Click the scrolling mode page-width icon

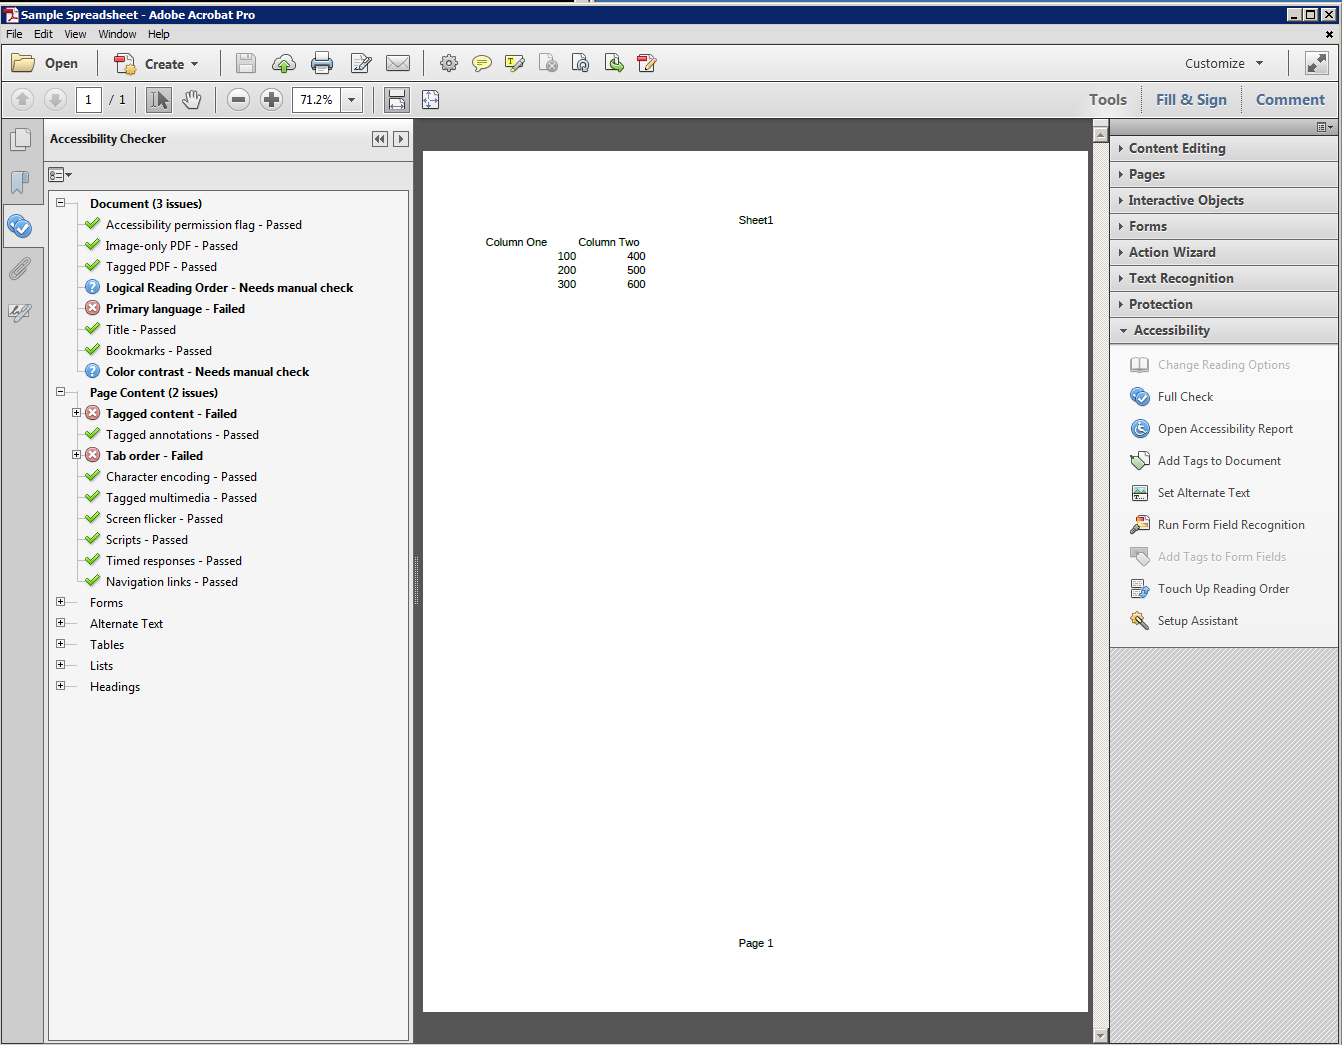397,99
